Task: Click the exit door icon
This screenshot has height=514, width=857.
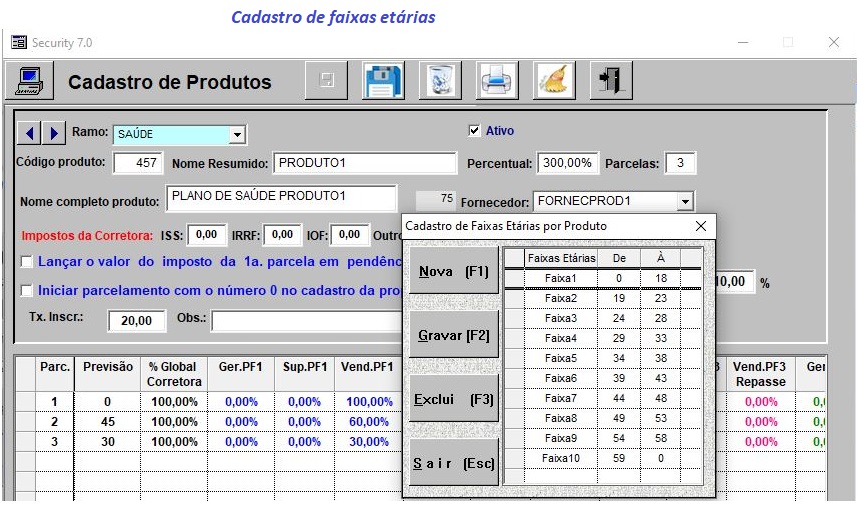Action: pos(611,81)
